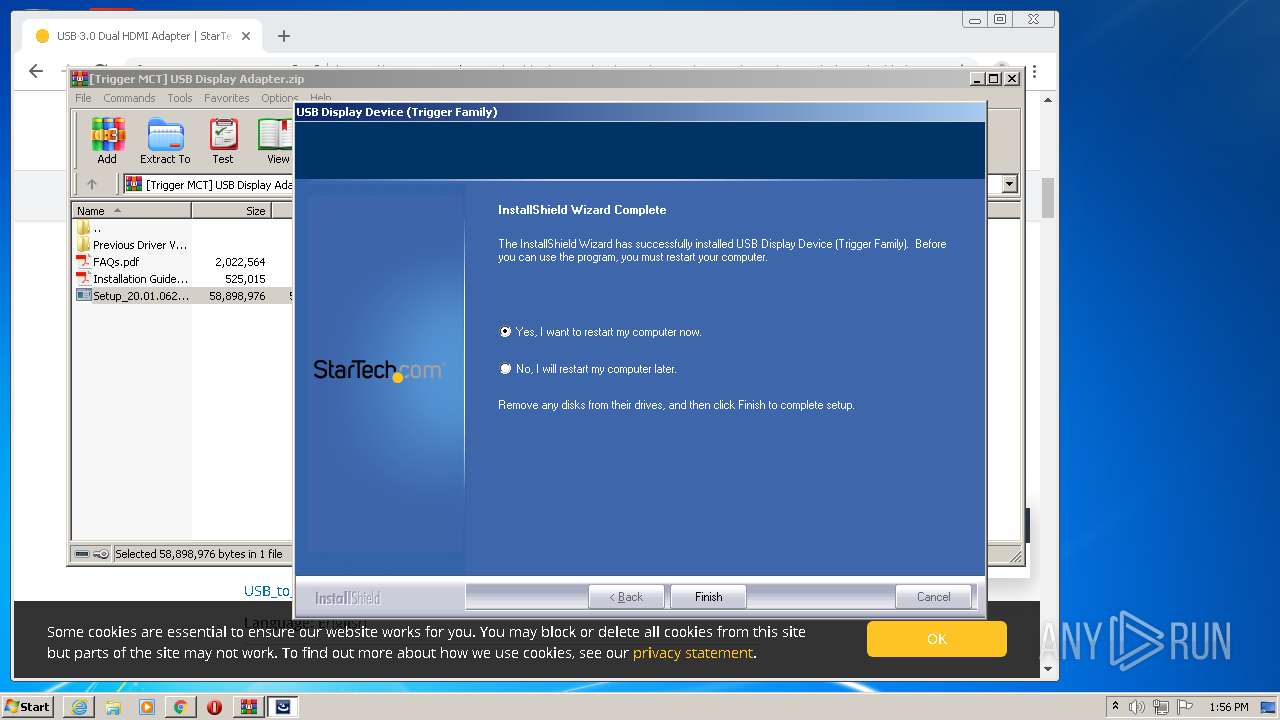Screen dimensions: 1280x720
Task: Open the Chrome three-dot menu
Action: click(1034, 72)
